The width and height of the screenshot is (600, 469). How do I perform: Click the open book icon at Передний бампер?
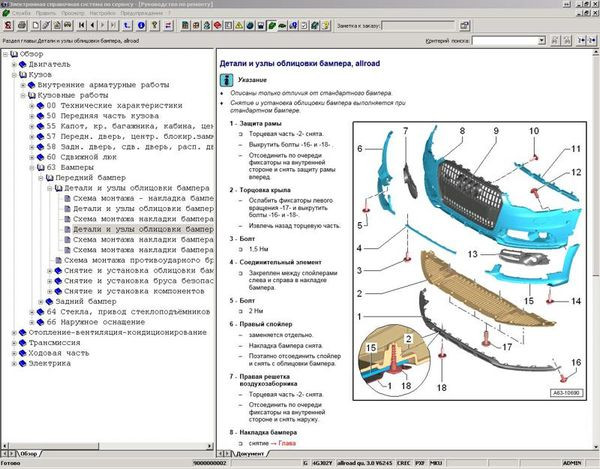(x=48, y=177)
